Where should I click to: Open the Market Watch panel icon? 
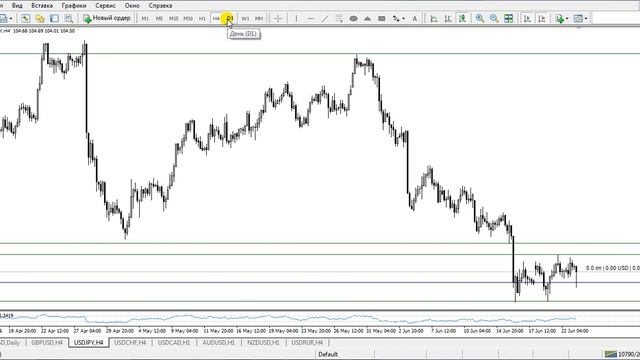point(26,18)
